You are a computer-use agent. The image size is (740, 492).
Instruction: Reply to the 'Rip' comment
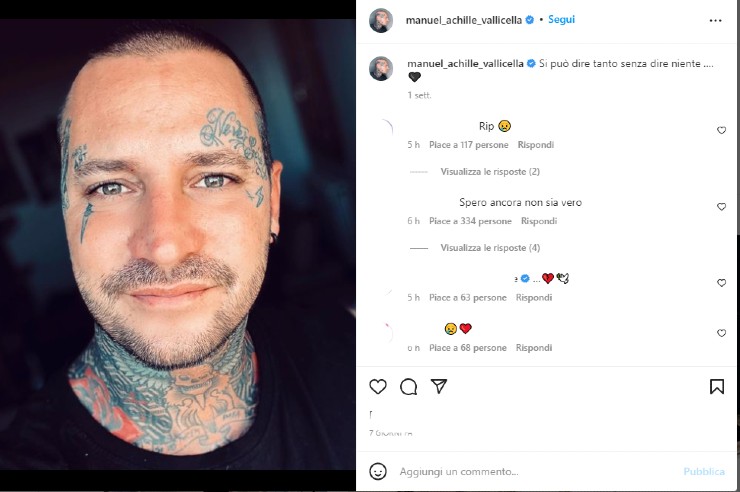536,145
